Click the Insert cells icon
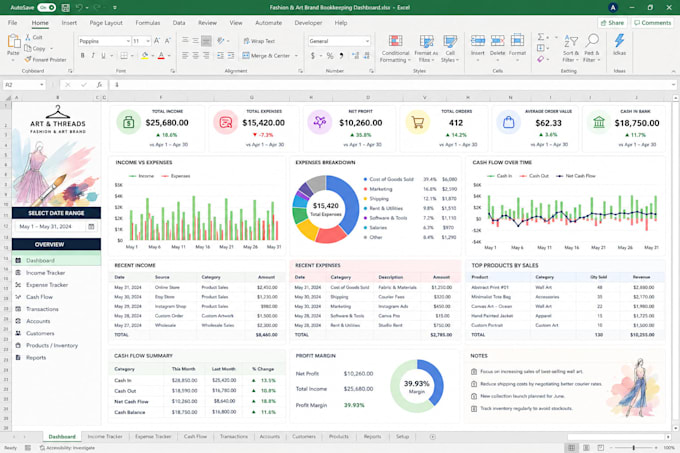Image resolution: width=680 pixels, height=453 pixels. coord(477,41)
